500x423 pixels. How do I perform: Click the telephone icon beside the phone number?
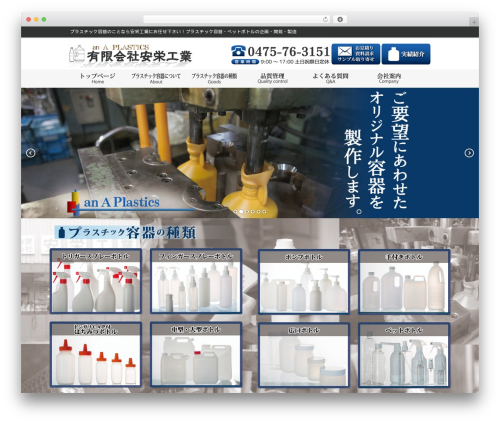(238, 51)
